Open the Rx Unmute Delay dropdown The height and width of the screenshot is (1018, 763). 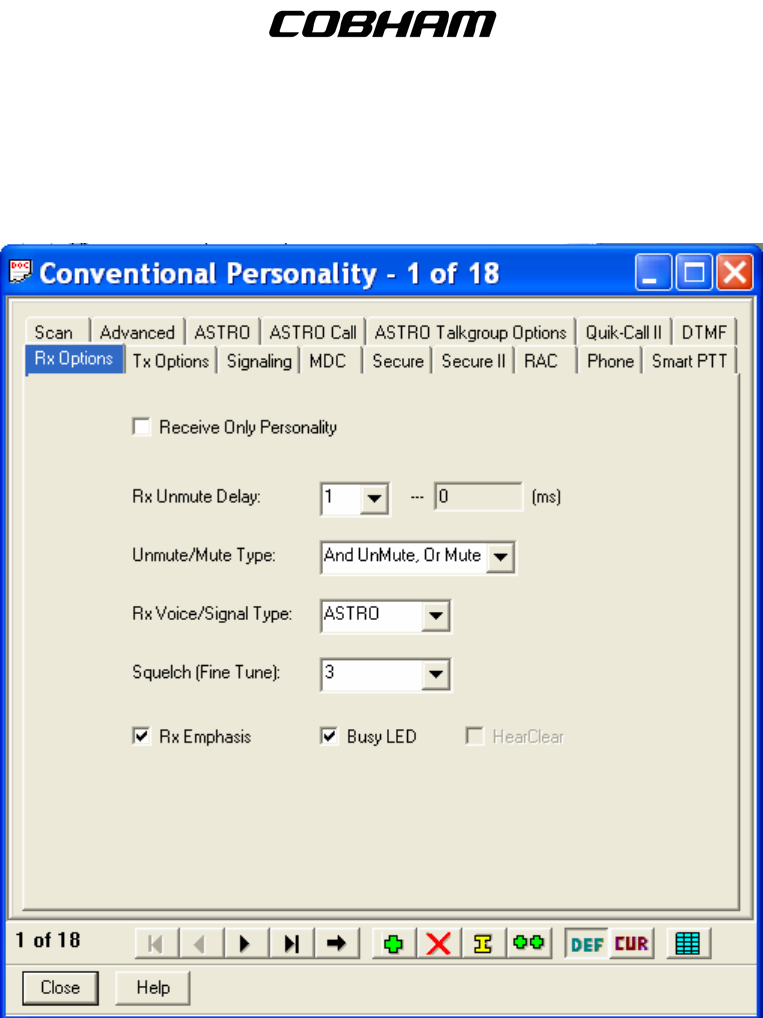point(373,499)
